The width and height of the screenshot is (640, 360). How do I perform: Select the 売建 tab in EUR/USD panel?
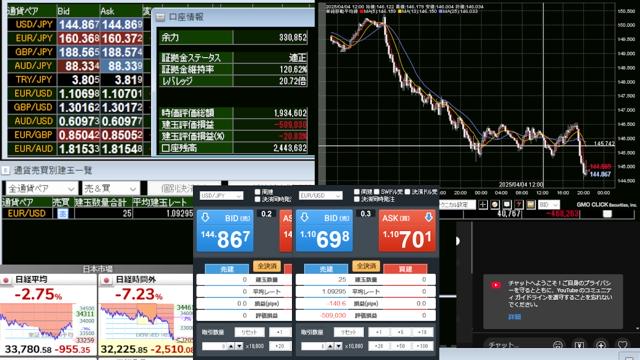326,269
